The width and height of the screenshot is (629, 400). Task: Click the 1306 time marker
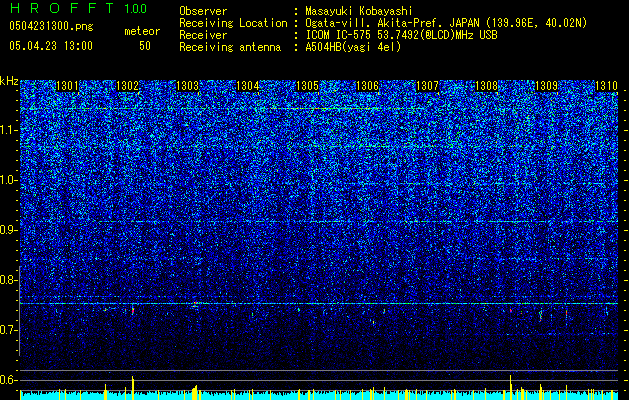[367, 86]
